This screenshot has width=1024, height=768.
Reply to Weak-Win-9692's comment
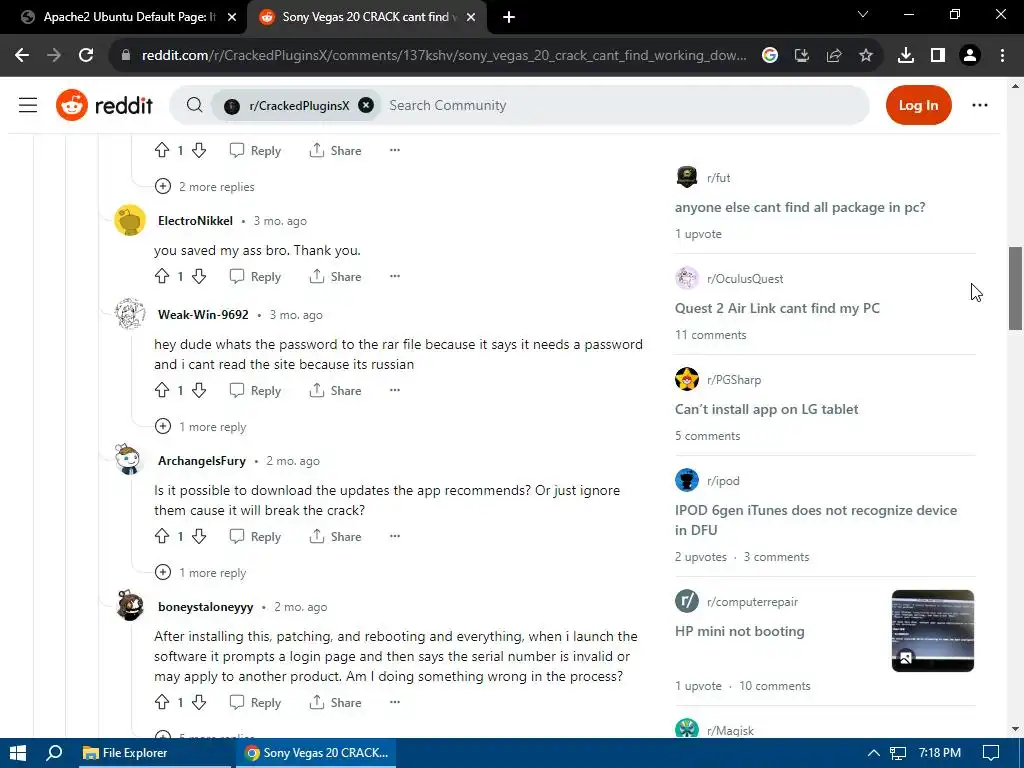(255, 391)
